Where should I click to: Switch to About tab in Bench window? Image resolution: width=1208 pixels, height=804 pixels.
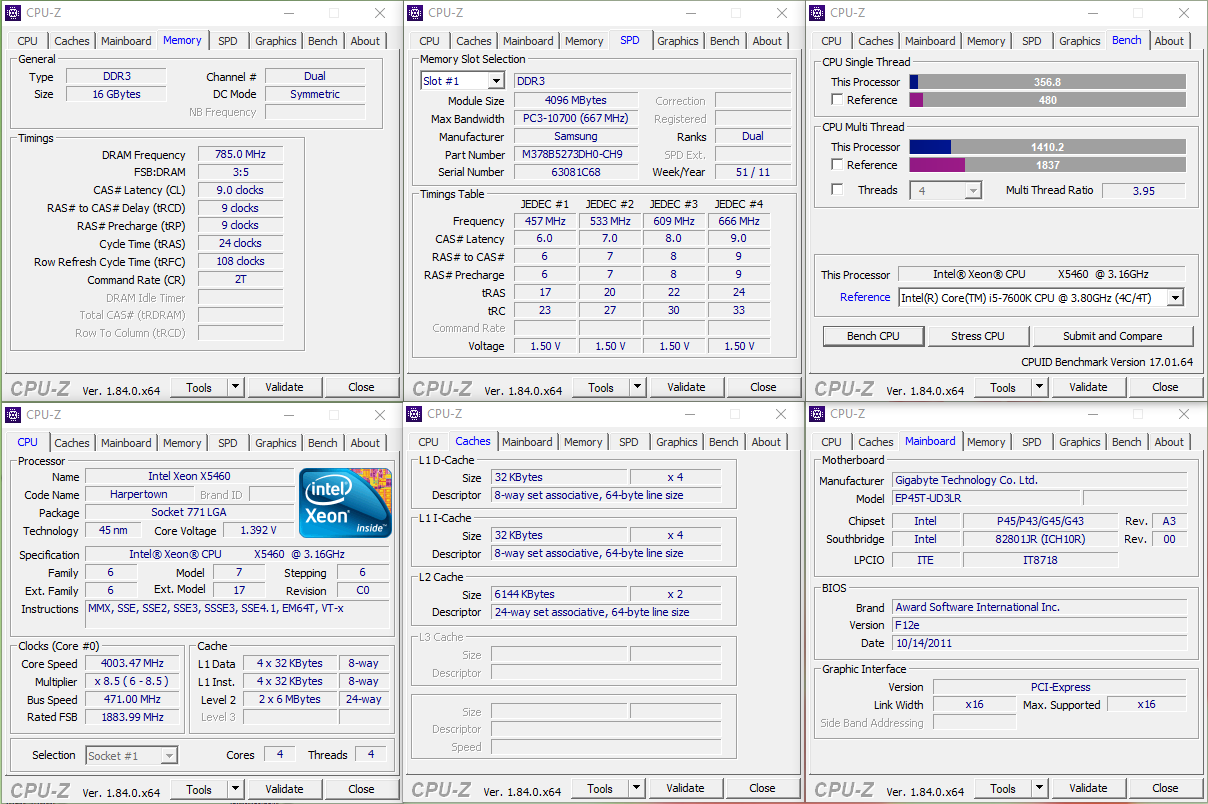[1169, 41]
